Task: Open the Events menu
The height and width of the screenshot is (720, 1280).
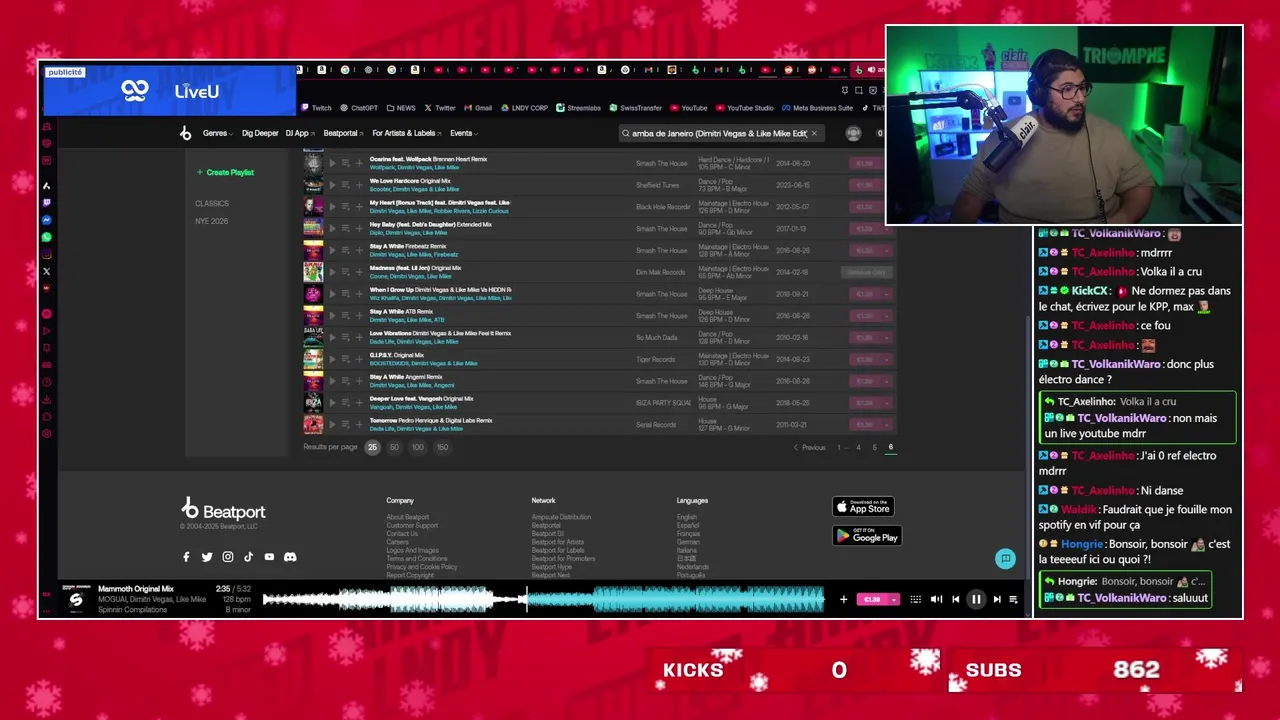Action: [464, 133]
